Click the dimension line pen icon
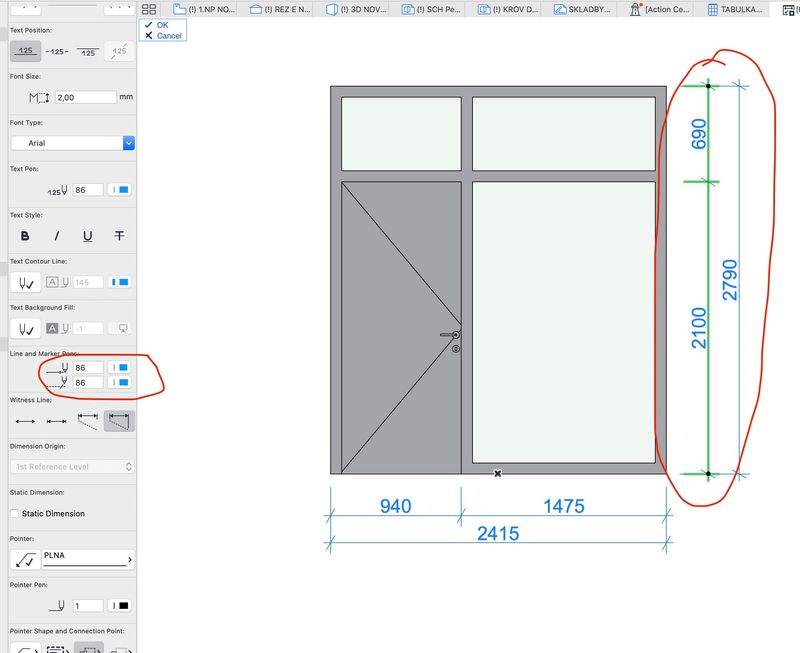Viewport: 800px width, 653px height. click(57, 368)
